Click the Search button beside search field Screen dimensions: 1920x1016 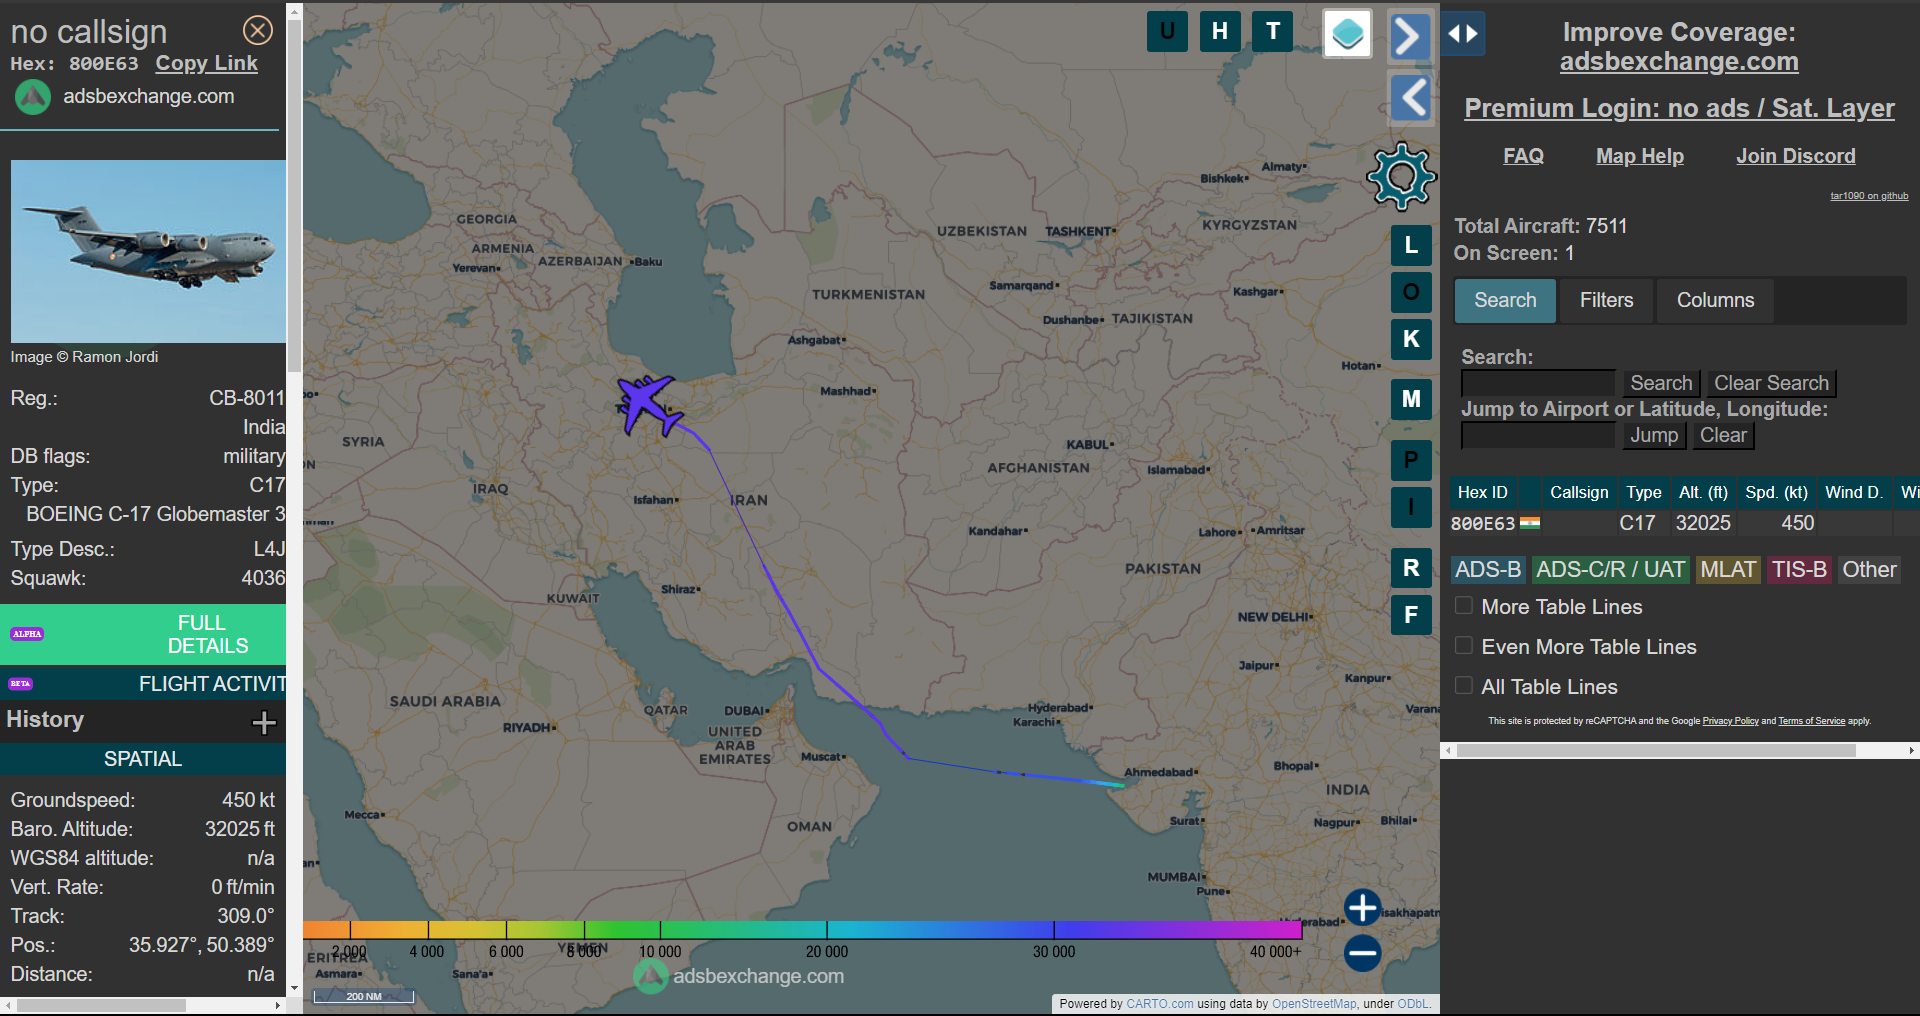(1661, 383)
